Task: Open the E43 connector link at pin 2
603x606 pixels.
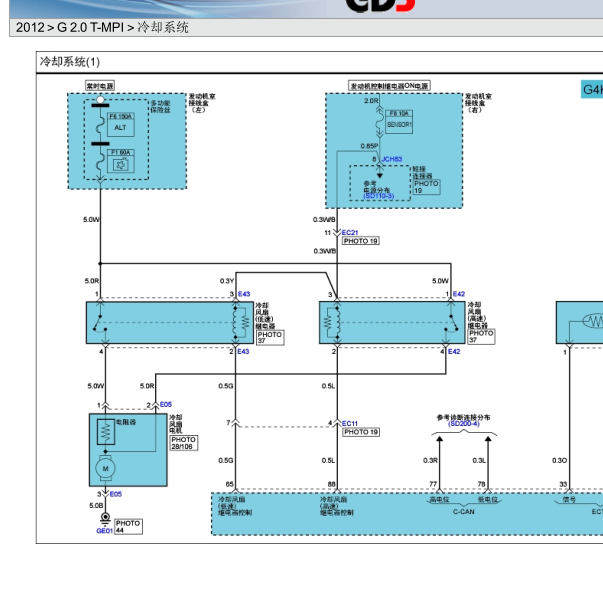Action: point(243,351)
